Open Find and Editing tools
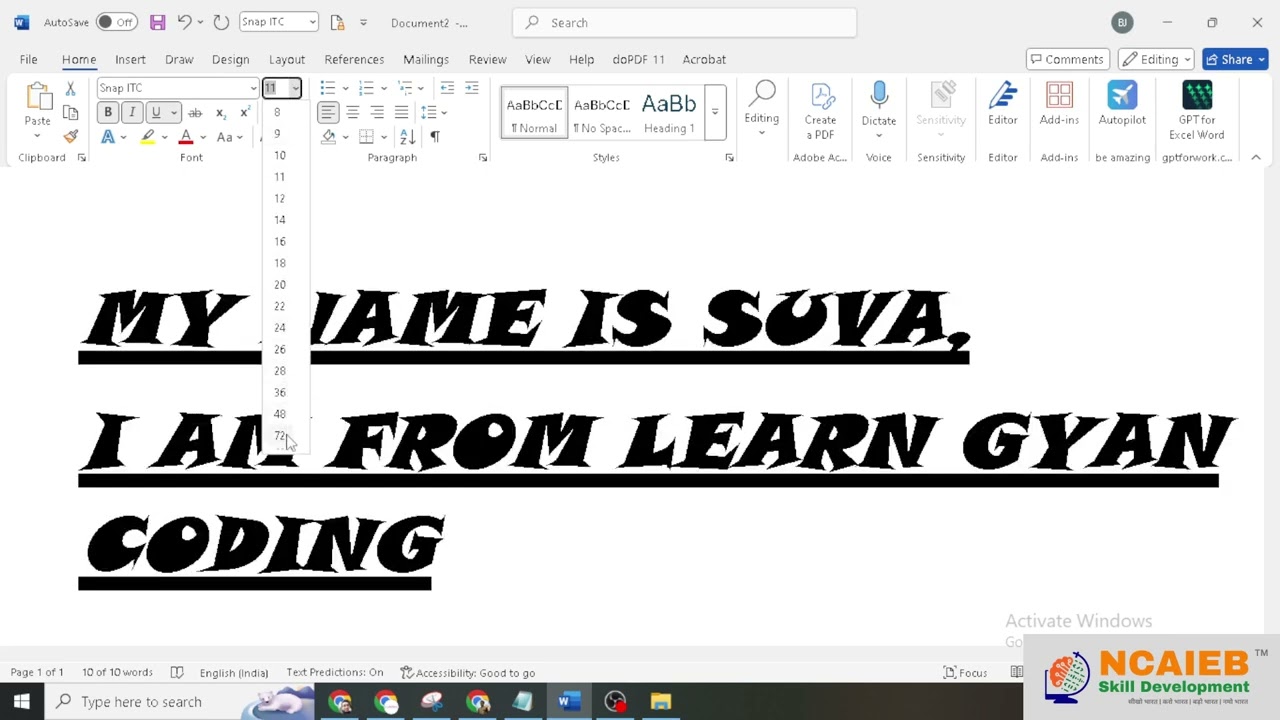Image resolution: width=1280 pixels, height=720 pixels. click(762, 109)
